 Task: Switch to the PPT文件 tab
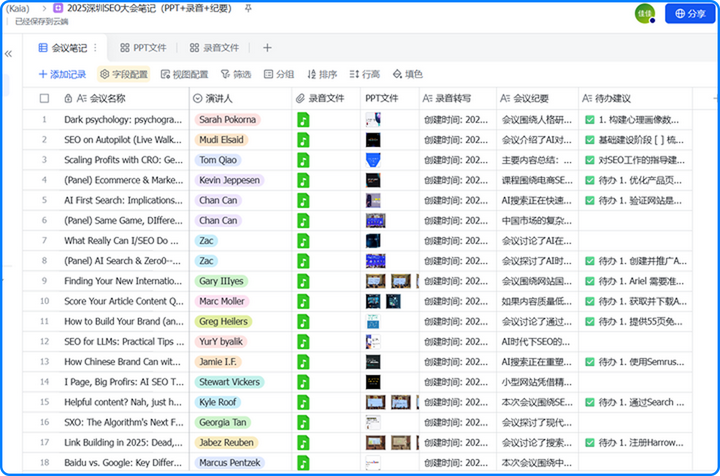pyautogui.click(x=143, y=48)
